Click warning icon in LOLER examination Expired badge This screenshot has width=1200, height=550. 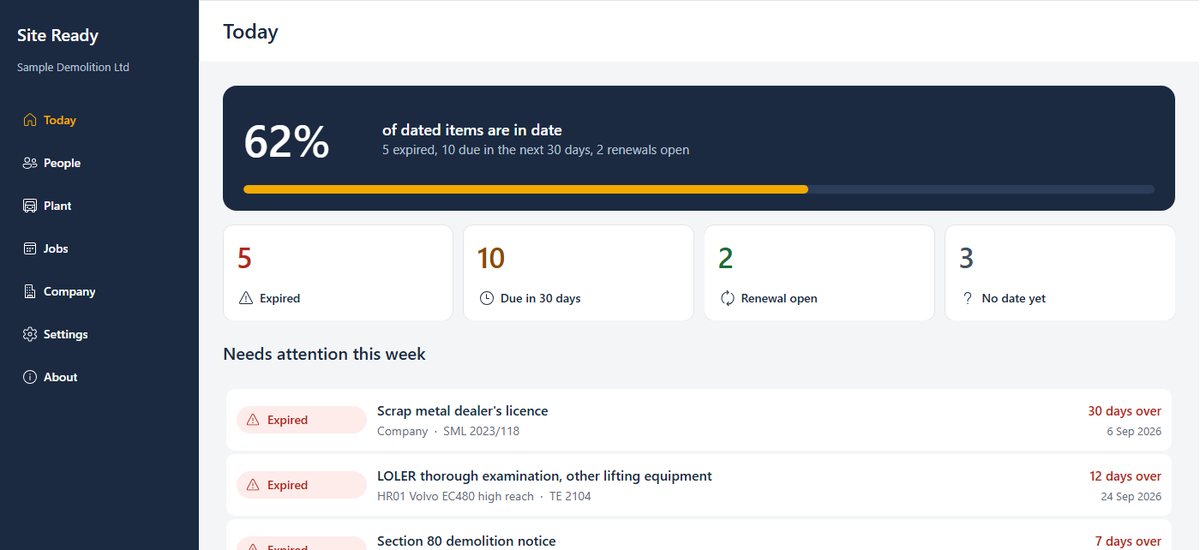(x=253, y=485)
